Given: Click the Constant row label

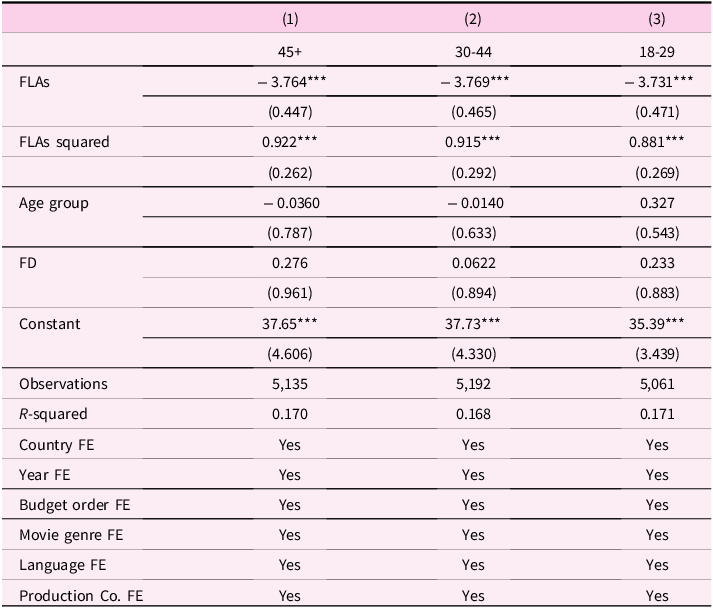Looking at the screenshot, I should (50, 324).
